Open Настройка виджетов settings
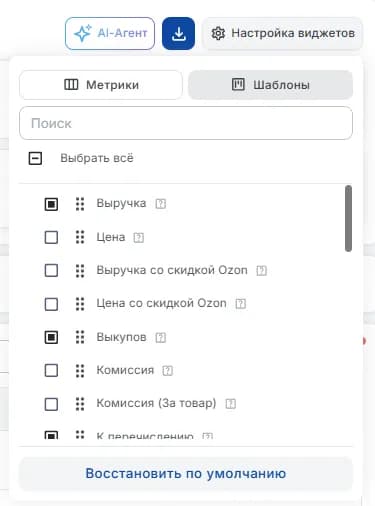Image resolution: width=375 pixels, height=506 pixels. 283,33
